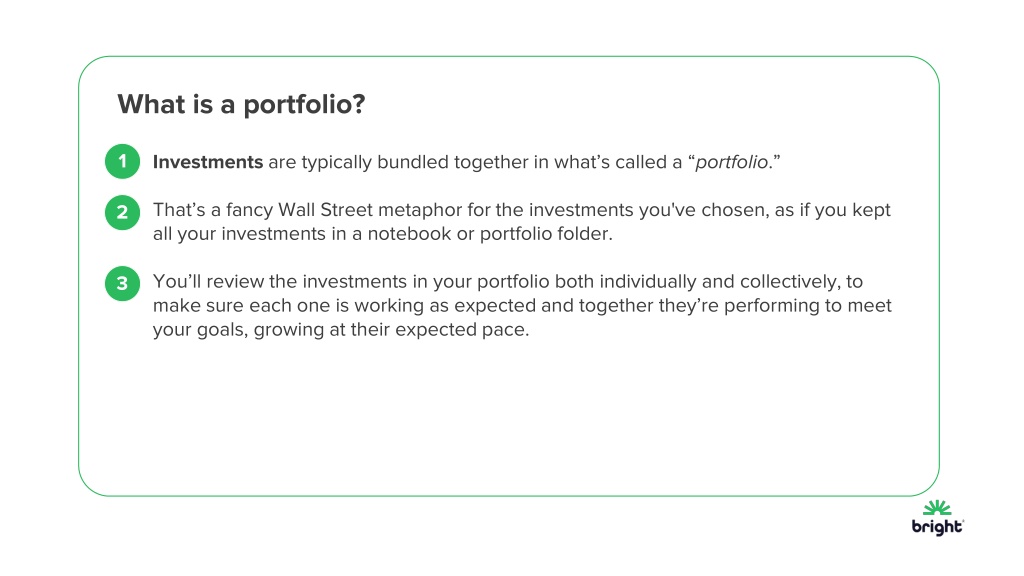Viewport: 1024px width, 576px height.
Task: Click the words "bundled together" in point one
Action: pyautogui.click(x=452, y=162)
